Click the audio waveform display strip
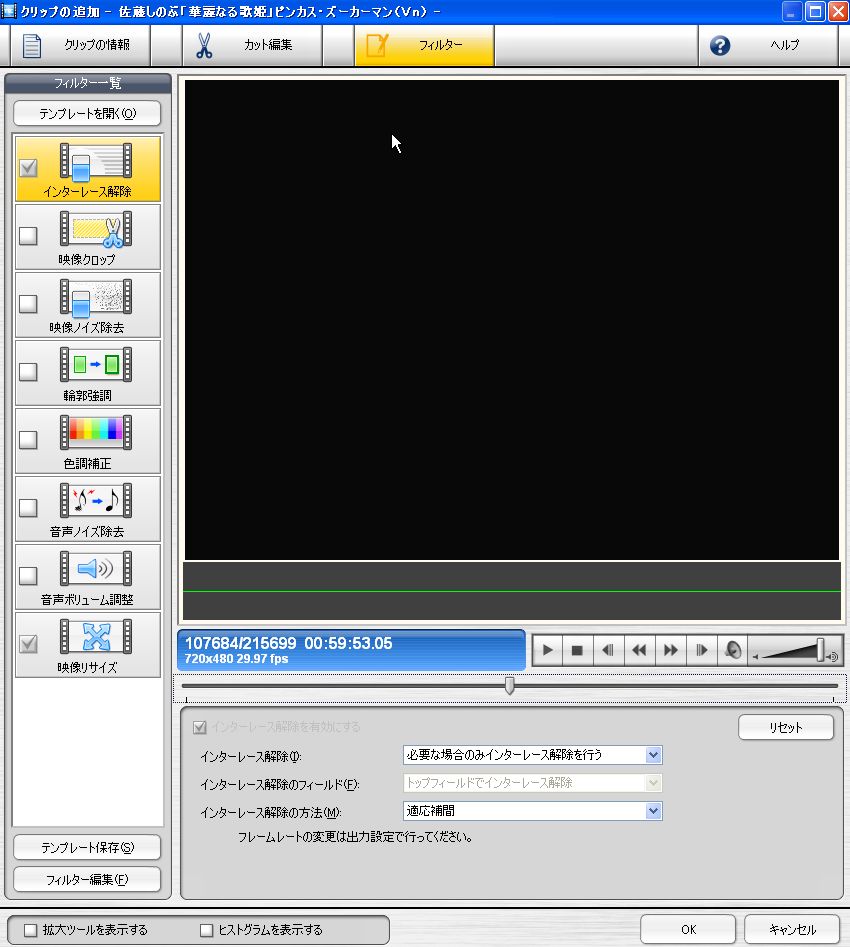 (512, 591)
